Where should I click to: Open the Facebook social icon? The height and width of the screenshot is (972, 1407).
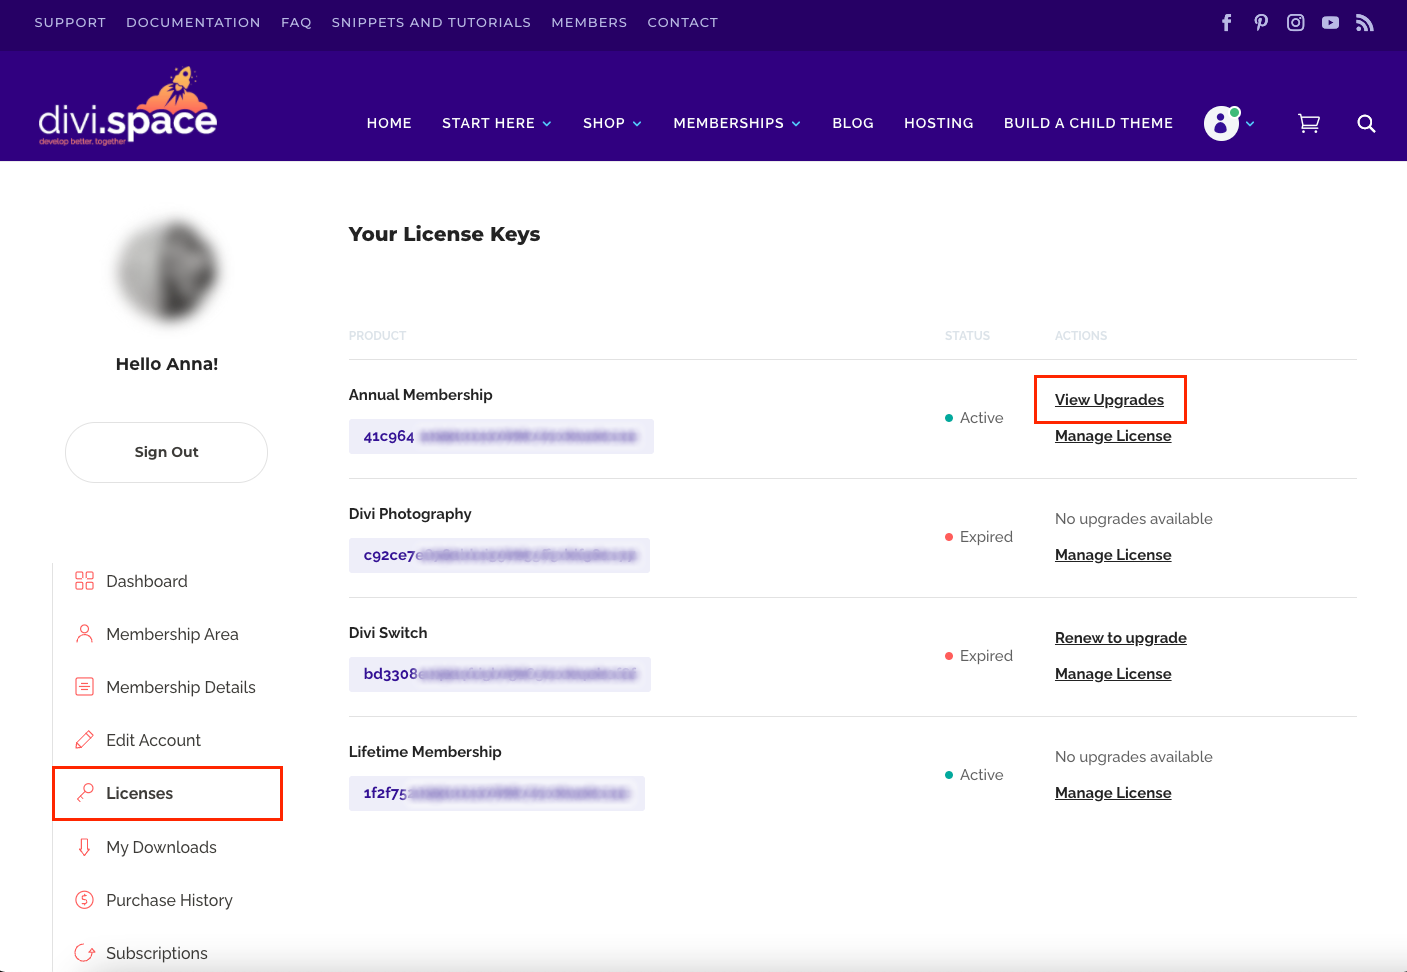coord(1227,22)
